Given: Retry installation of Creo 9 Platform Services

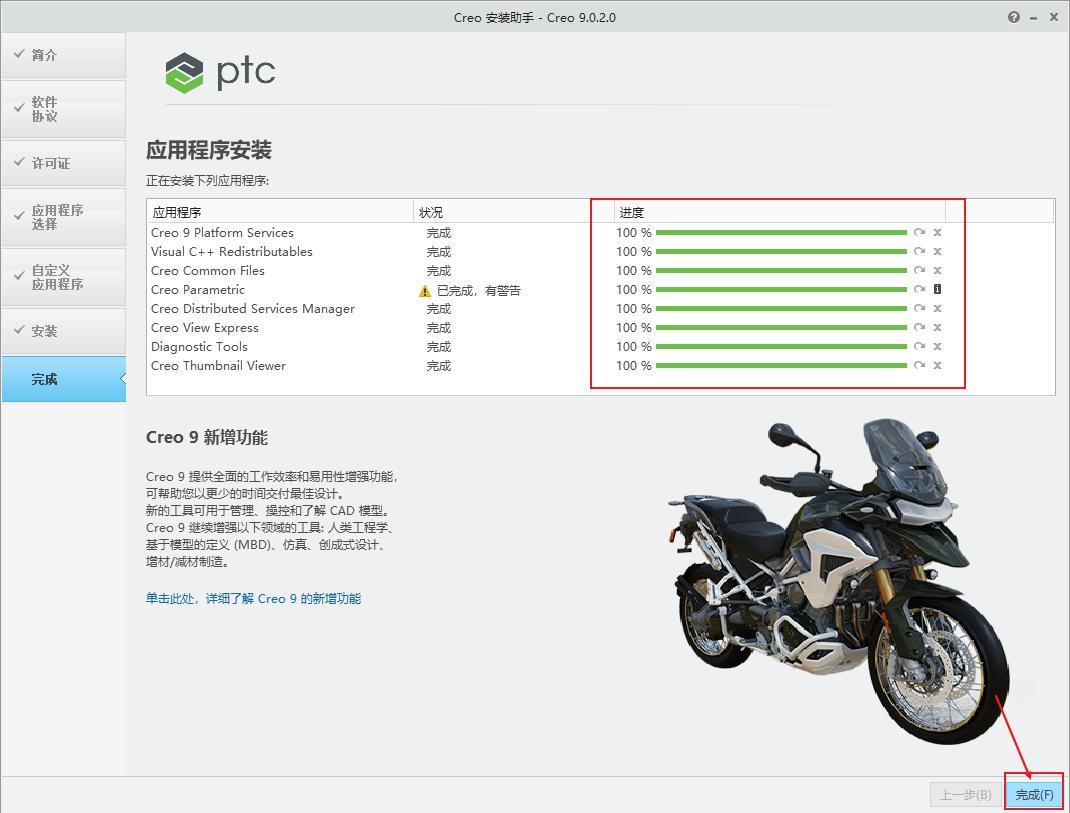Looking at the screenshot, I should tap(919, 232).
